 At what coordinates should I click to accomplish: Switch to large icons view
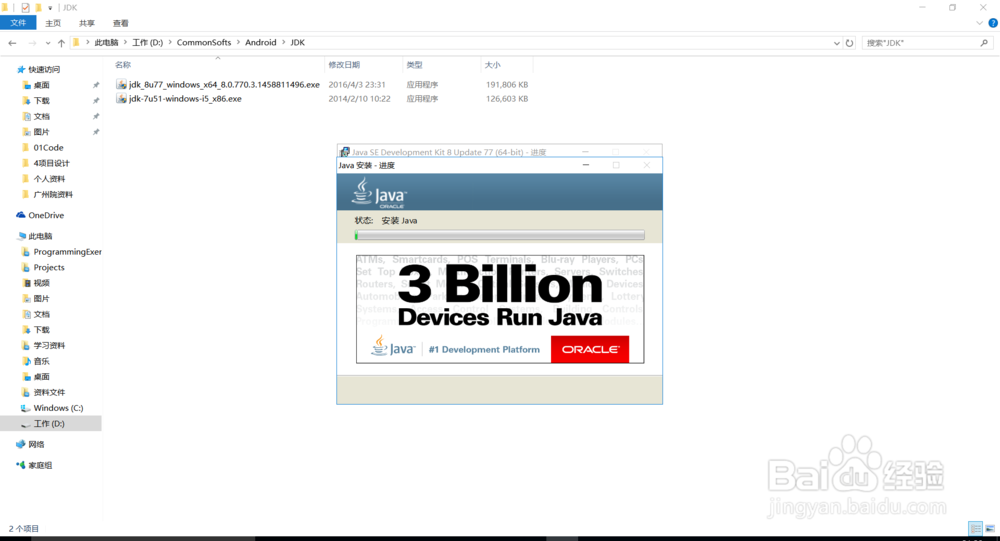(x=990, y=528)
